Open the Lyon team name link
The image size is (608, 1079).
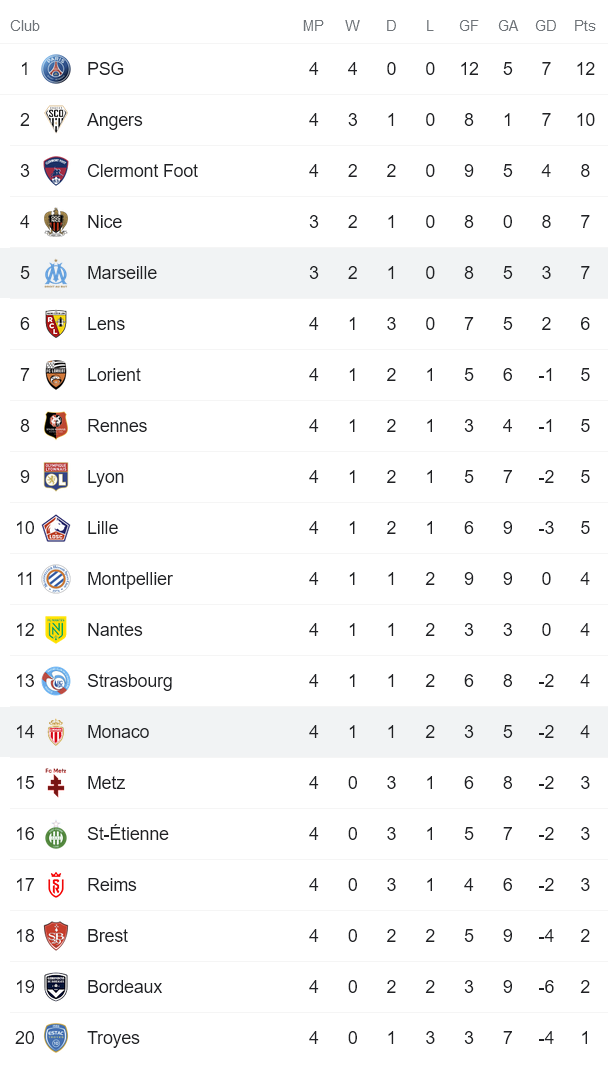[x=105, y=477]
